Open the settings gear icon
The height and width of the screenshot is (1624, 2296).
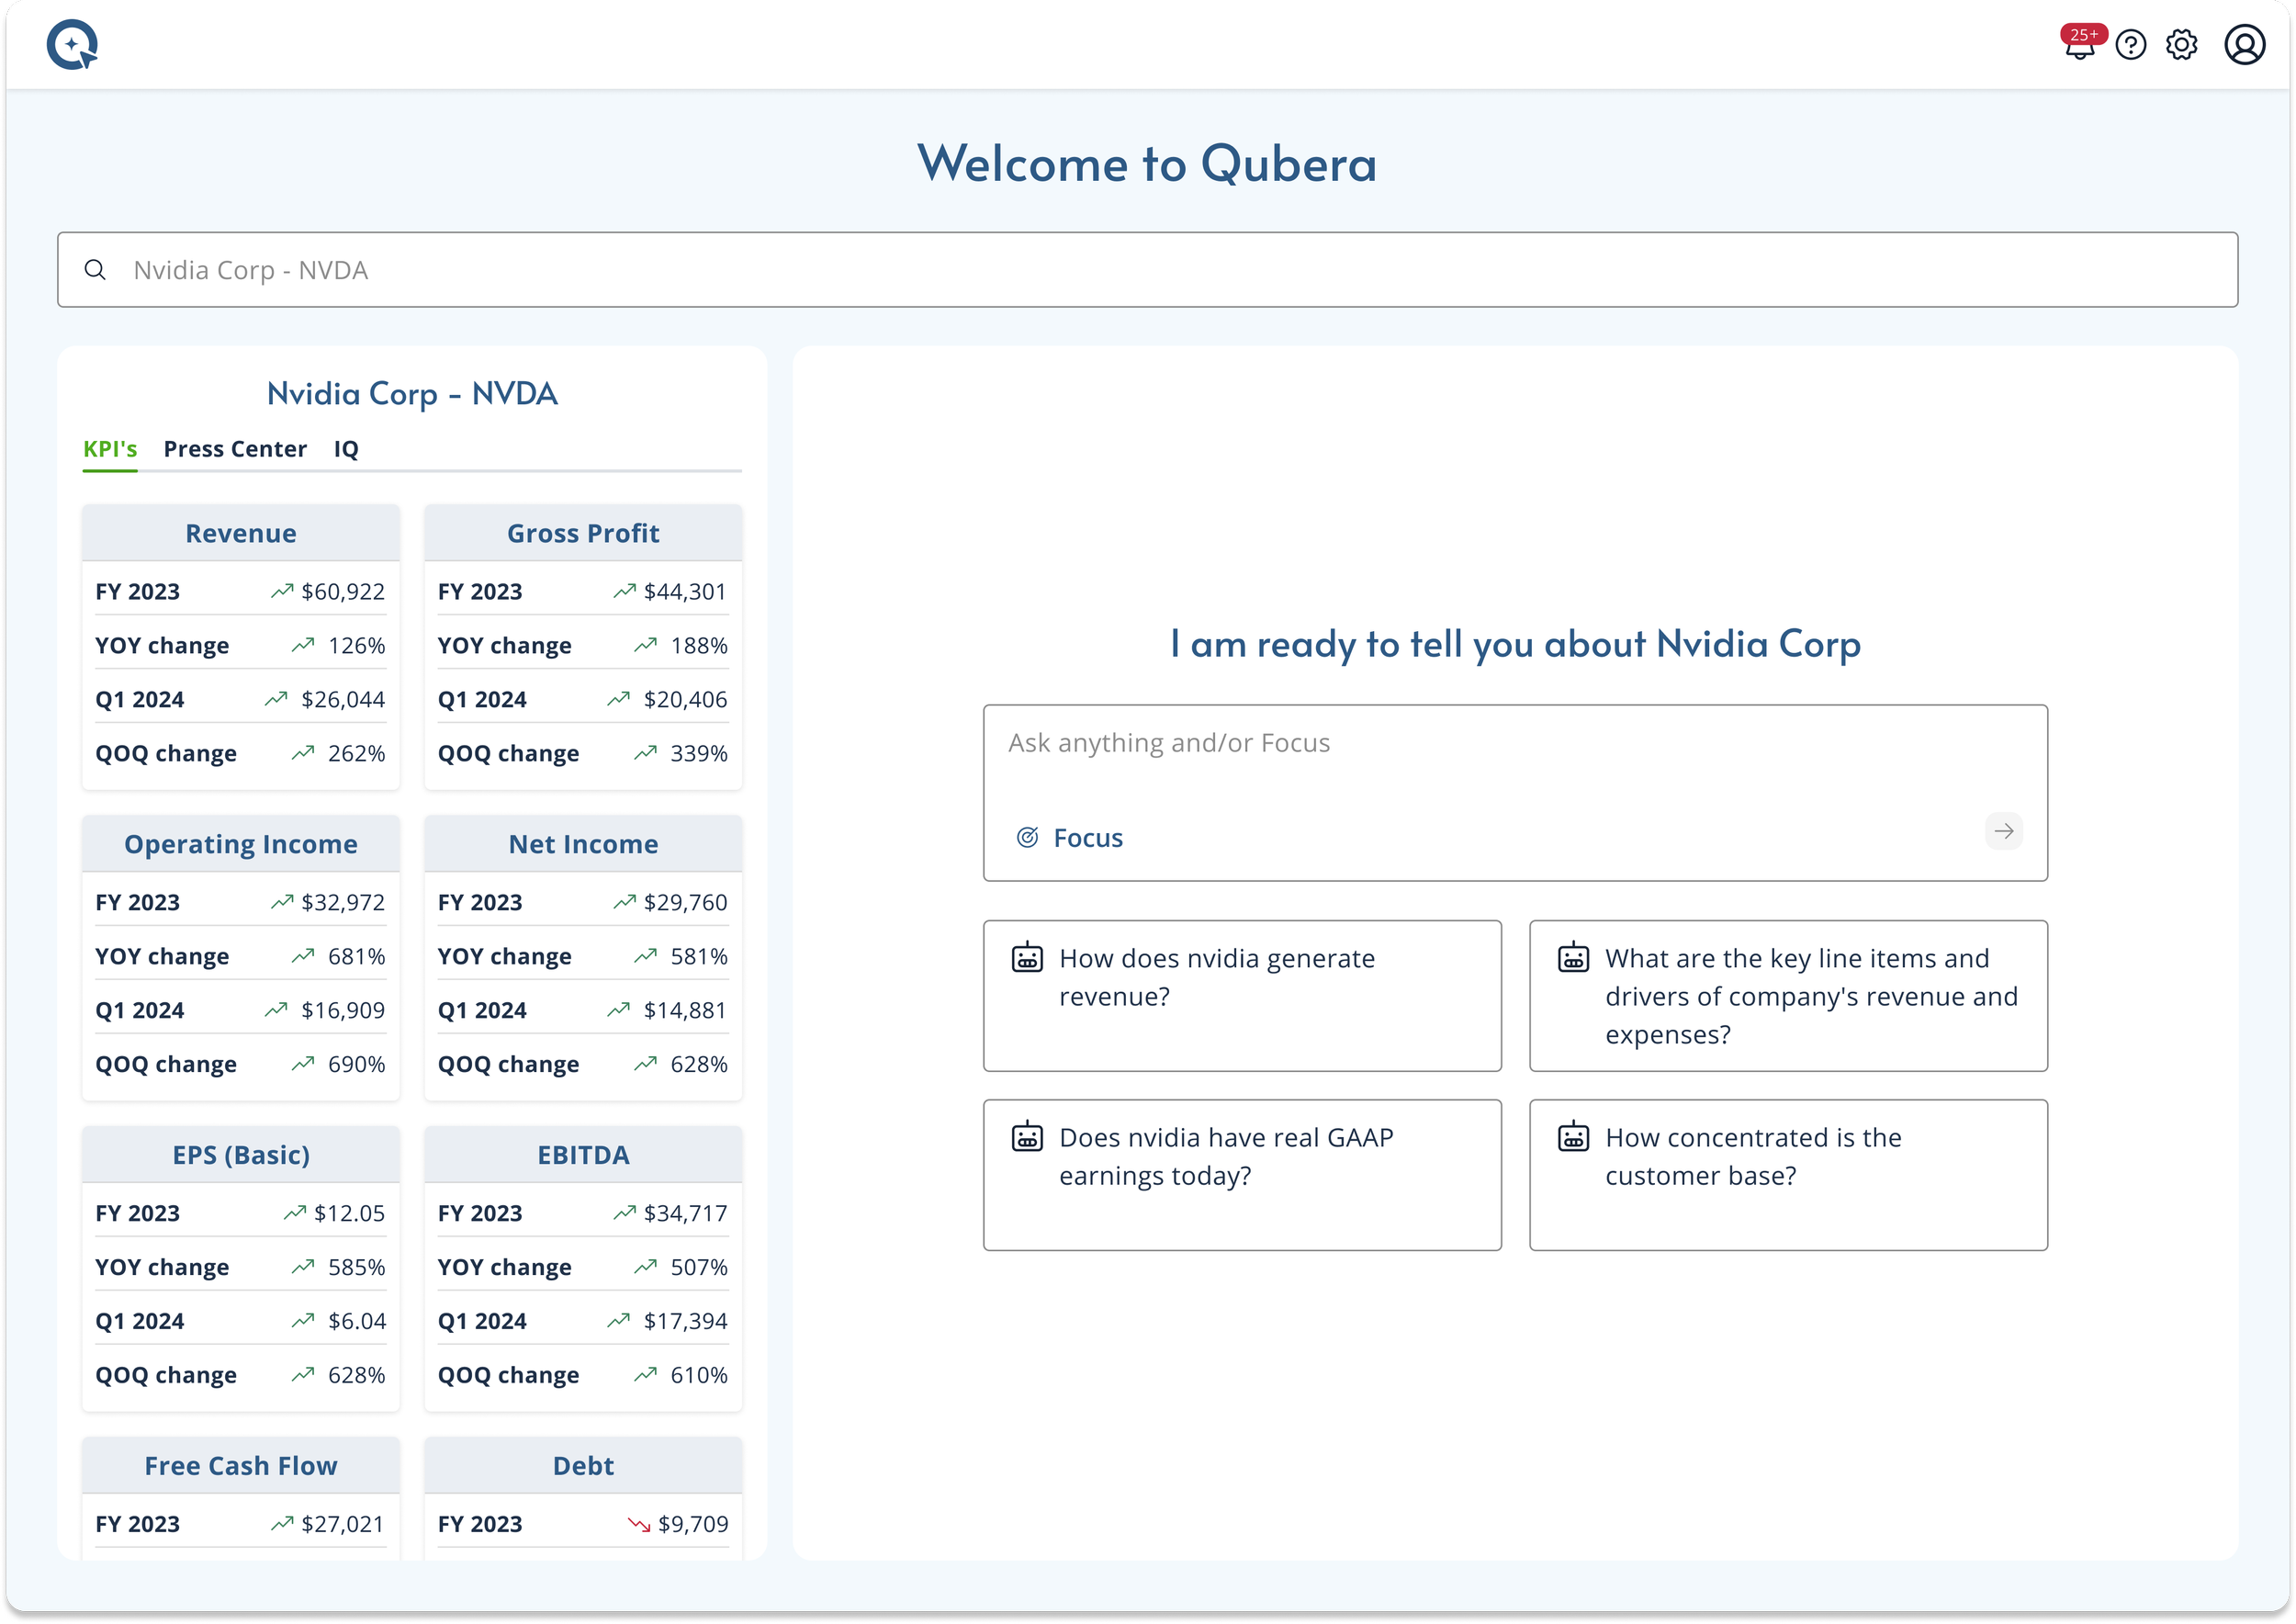pyautogui.click(x=2182, y=46)
